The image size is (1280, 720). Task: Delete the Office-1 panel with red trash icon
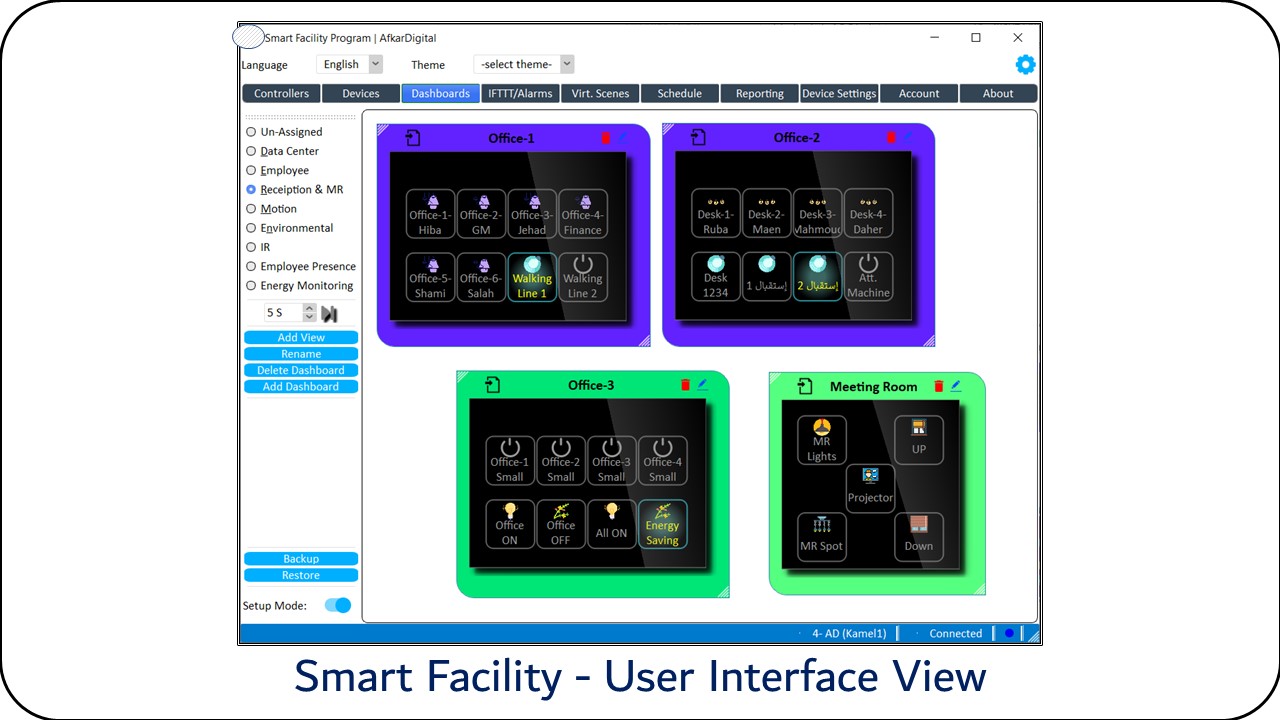point(605,138)
